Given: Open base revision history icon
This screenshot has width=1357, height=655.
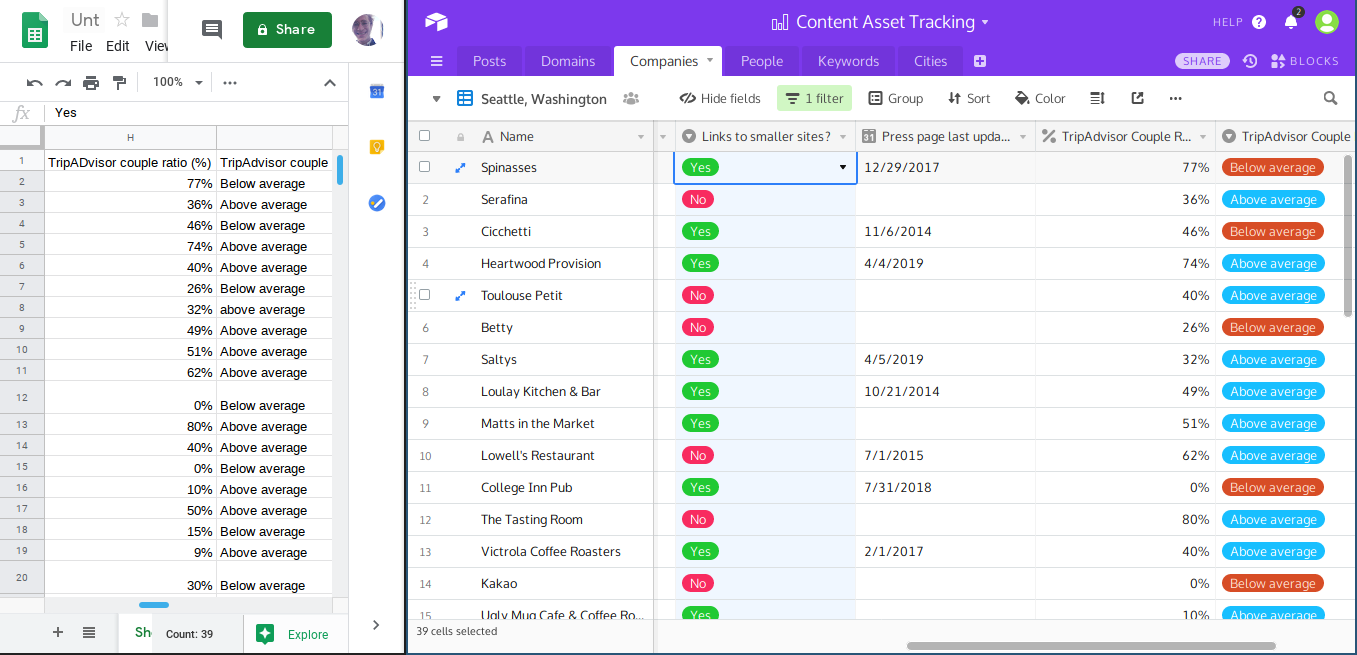Looking at the screenshot, I should [1250, 61].
